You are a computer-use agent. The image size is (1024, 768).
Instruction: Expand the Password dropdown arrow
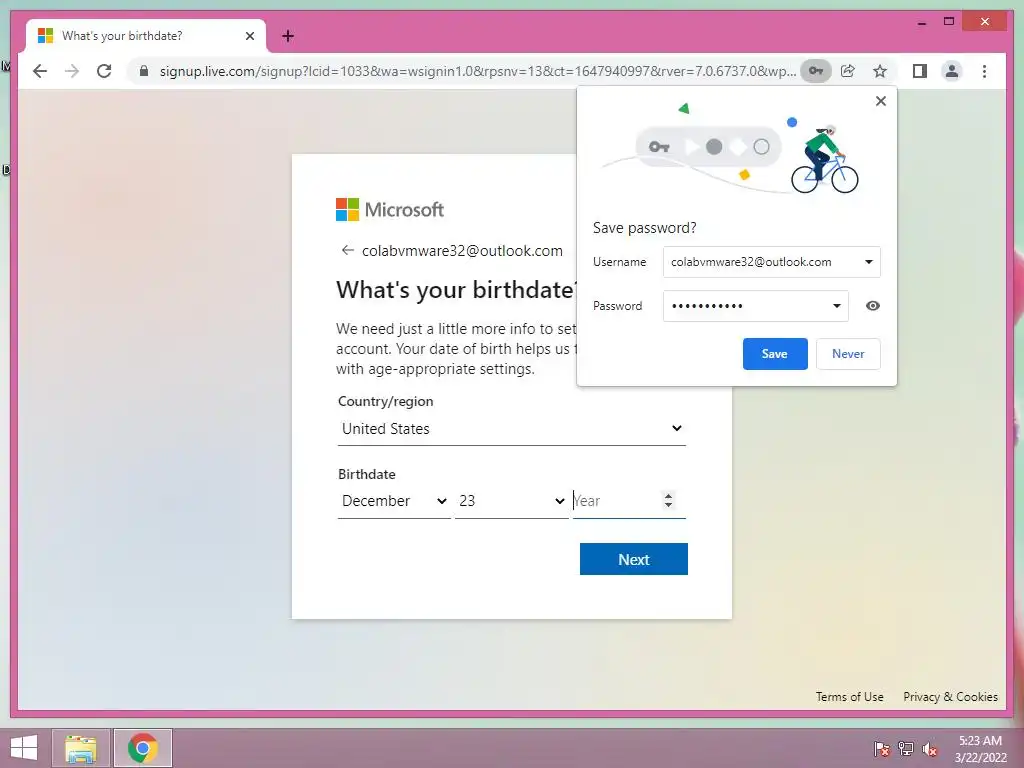(x=837, y=306)
